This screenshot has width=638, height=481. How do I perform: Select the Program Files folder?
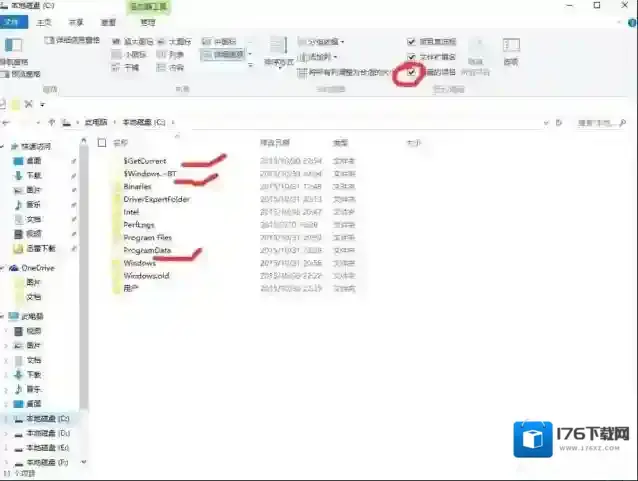click(147, 237)
